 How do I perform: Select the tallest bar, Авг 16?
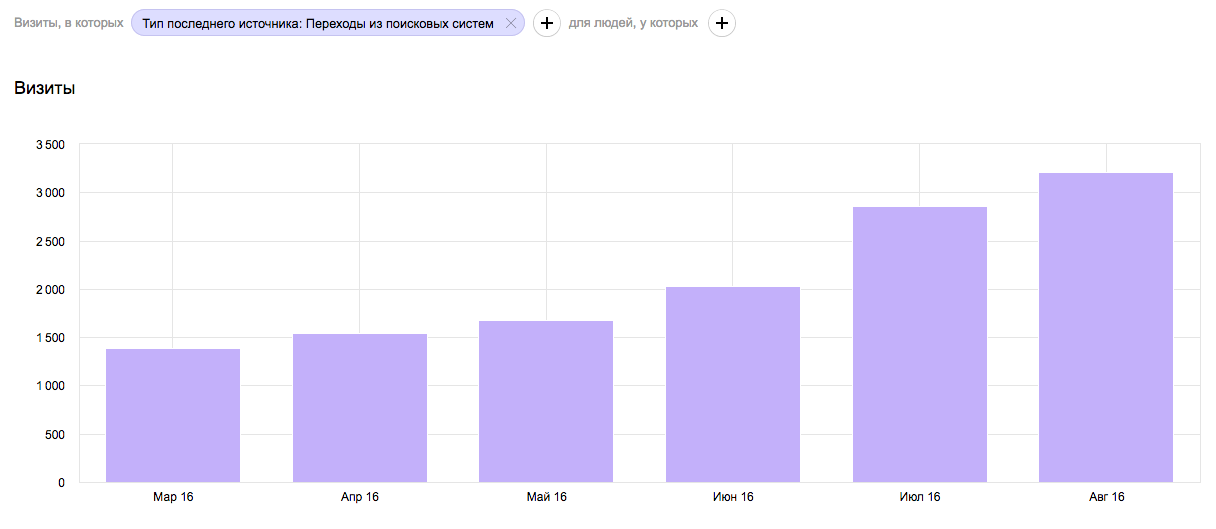pos(1106,327)
